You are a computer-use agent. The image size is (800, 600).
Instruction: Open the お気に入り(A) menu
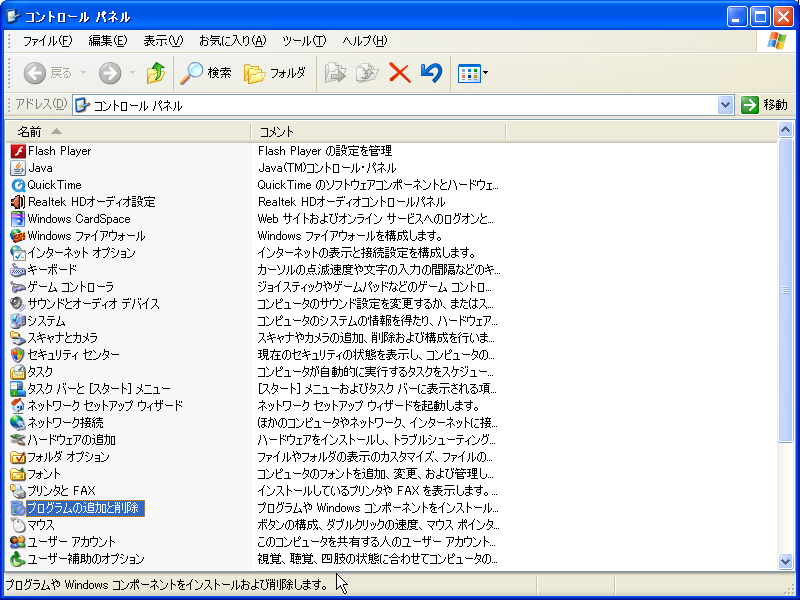(232, 41)
